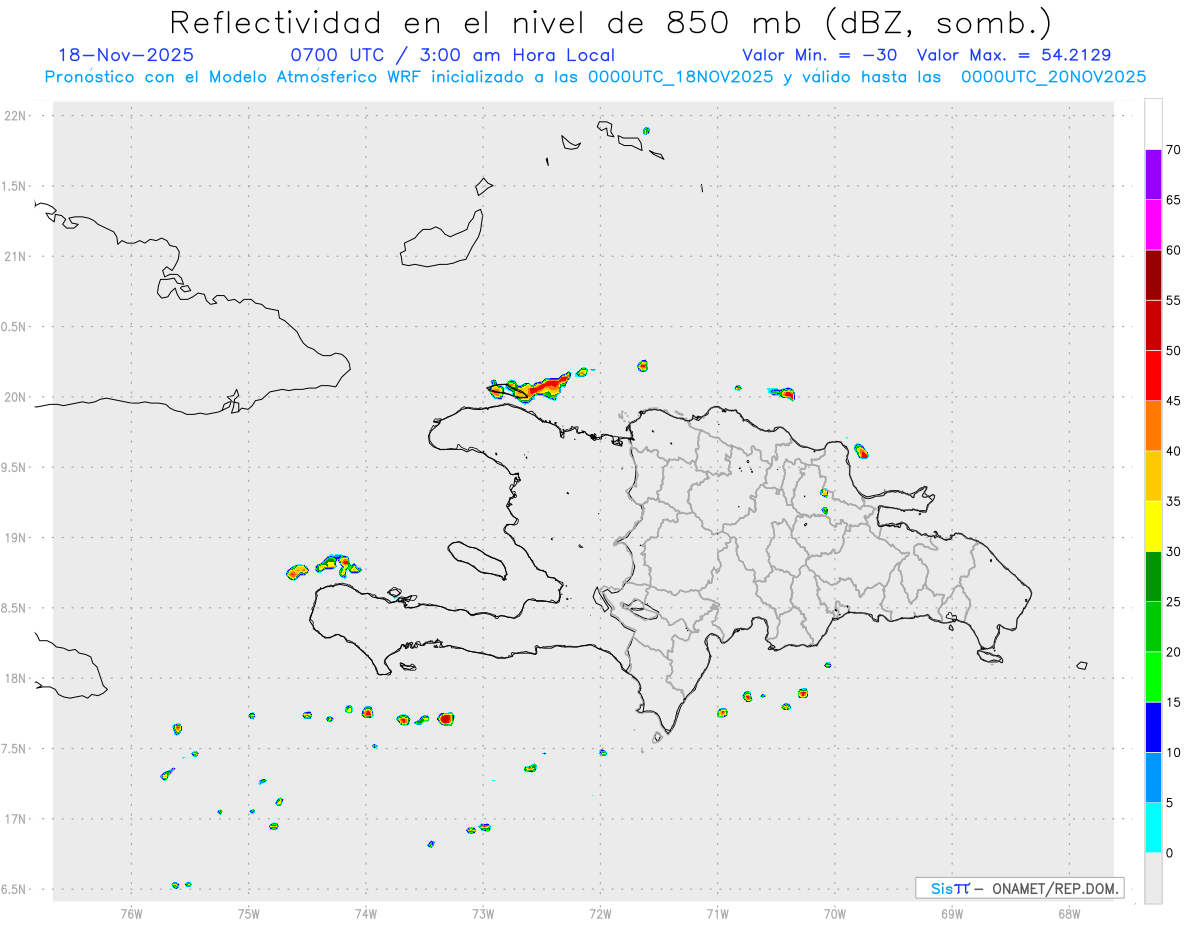Viewport: 1200px width, 927px height.
Task: Click the '74W' longitude label
Action: coord(366,913)
